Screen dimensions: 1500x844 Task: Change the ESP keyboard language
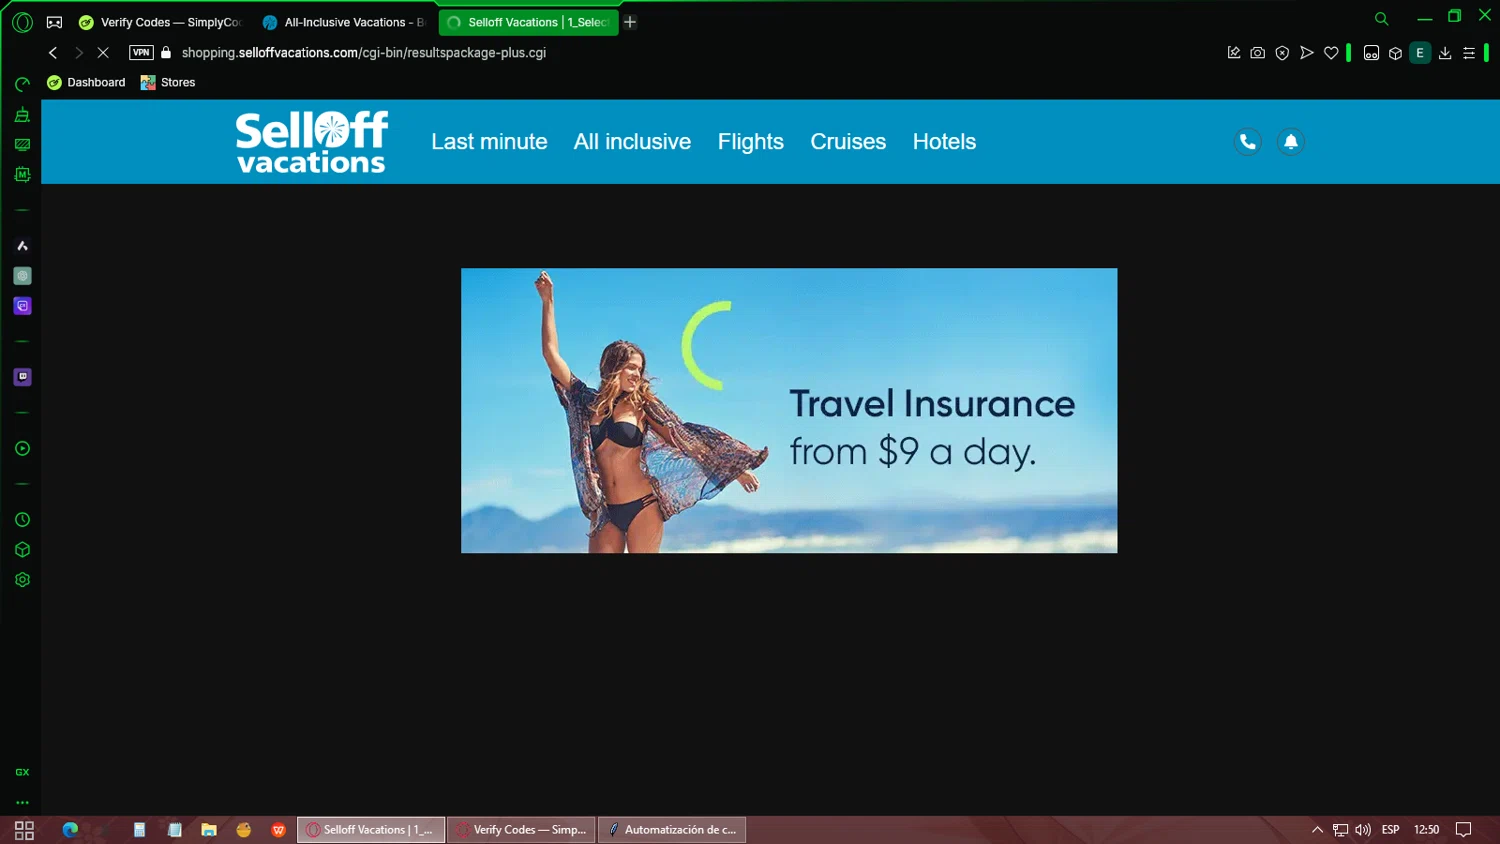(1391, 830)
